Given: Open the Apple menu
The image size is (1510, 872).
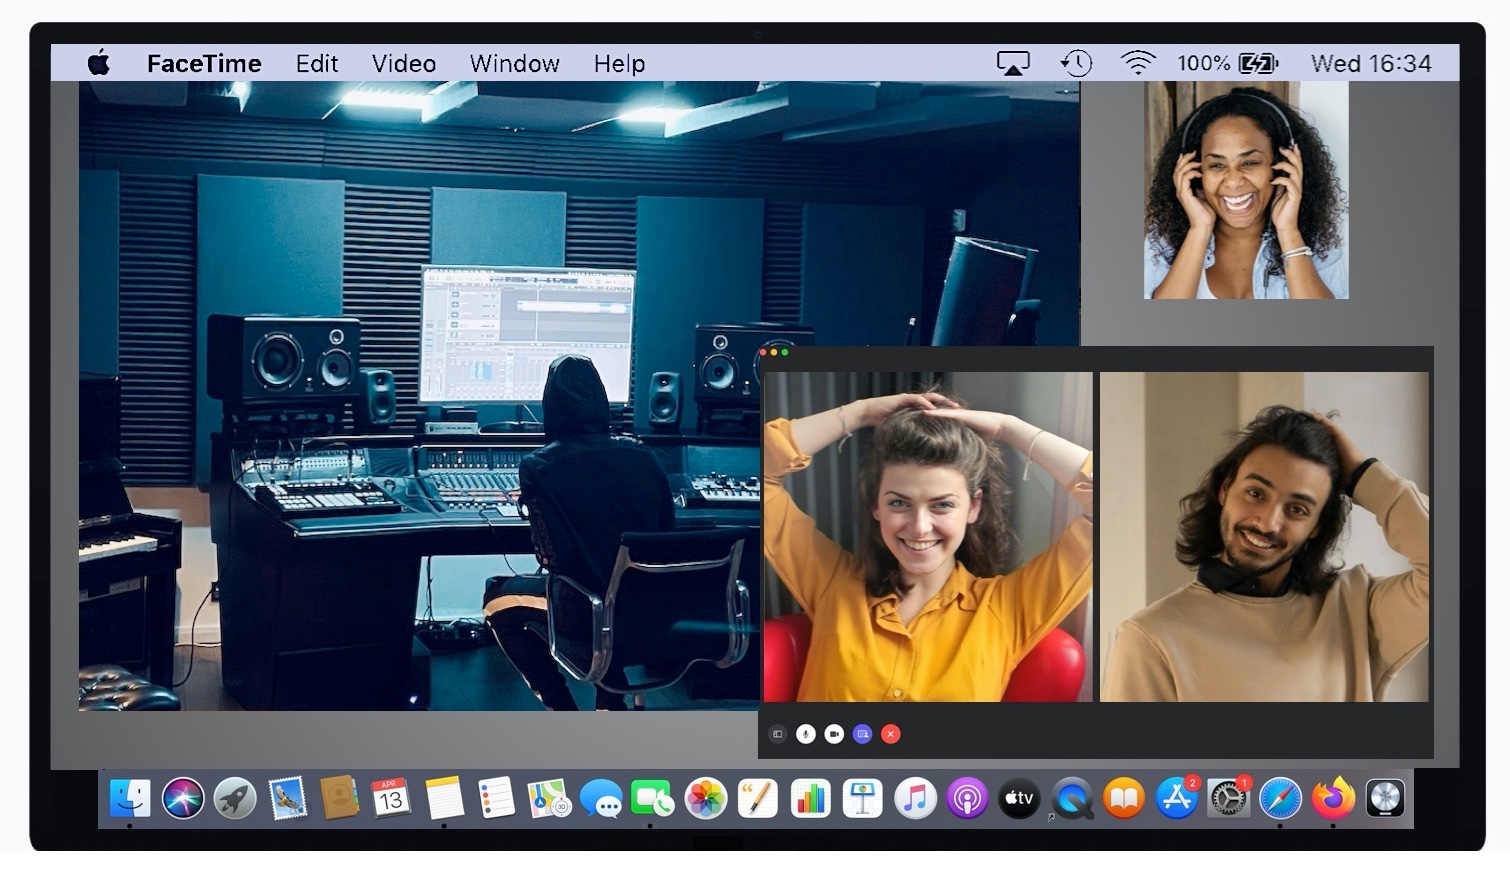Looking at the screenshot, I should click(97, 63).
